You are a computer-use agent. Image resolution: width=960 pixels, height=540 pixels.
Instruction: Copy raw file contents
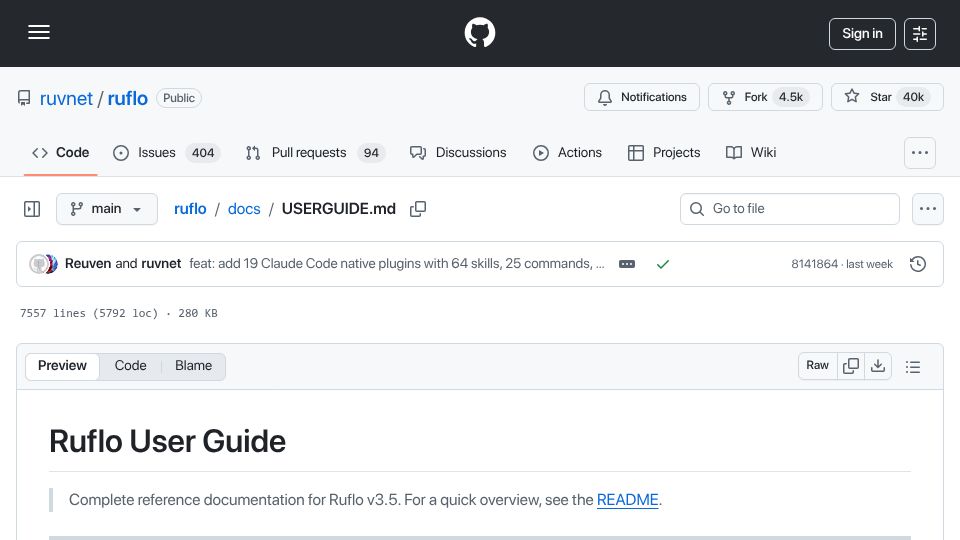coord(851,366)
